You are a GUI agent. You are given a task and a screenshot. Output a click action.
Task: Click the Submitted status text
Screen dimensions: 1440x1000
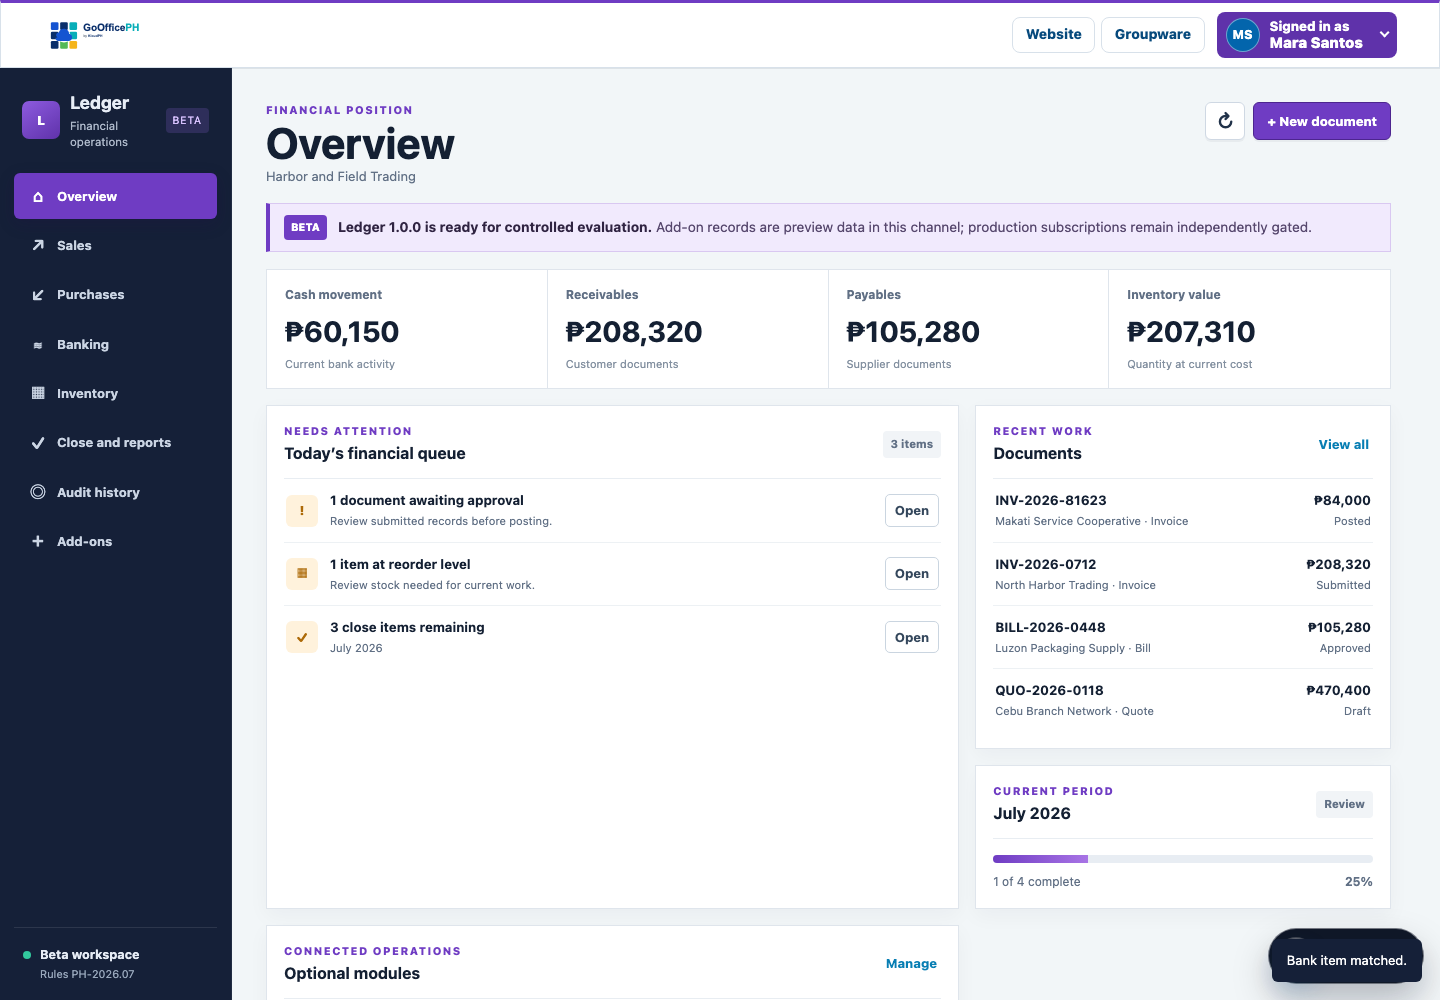[x=1343, y=585]
